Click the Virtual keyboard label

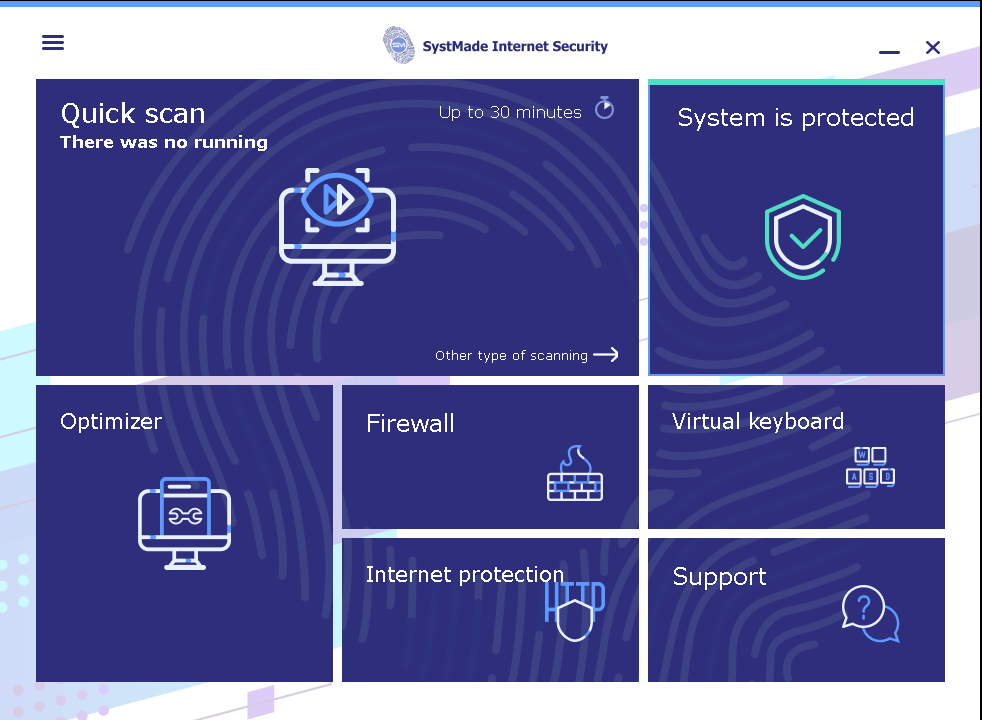click(x=758, y=421)
